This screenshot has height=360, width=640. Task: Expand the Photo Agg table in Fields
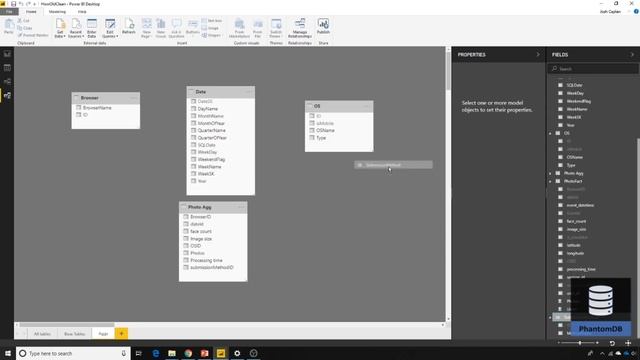(550, 173)
